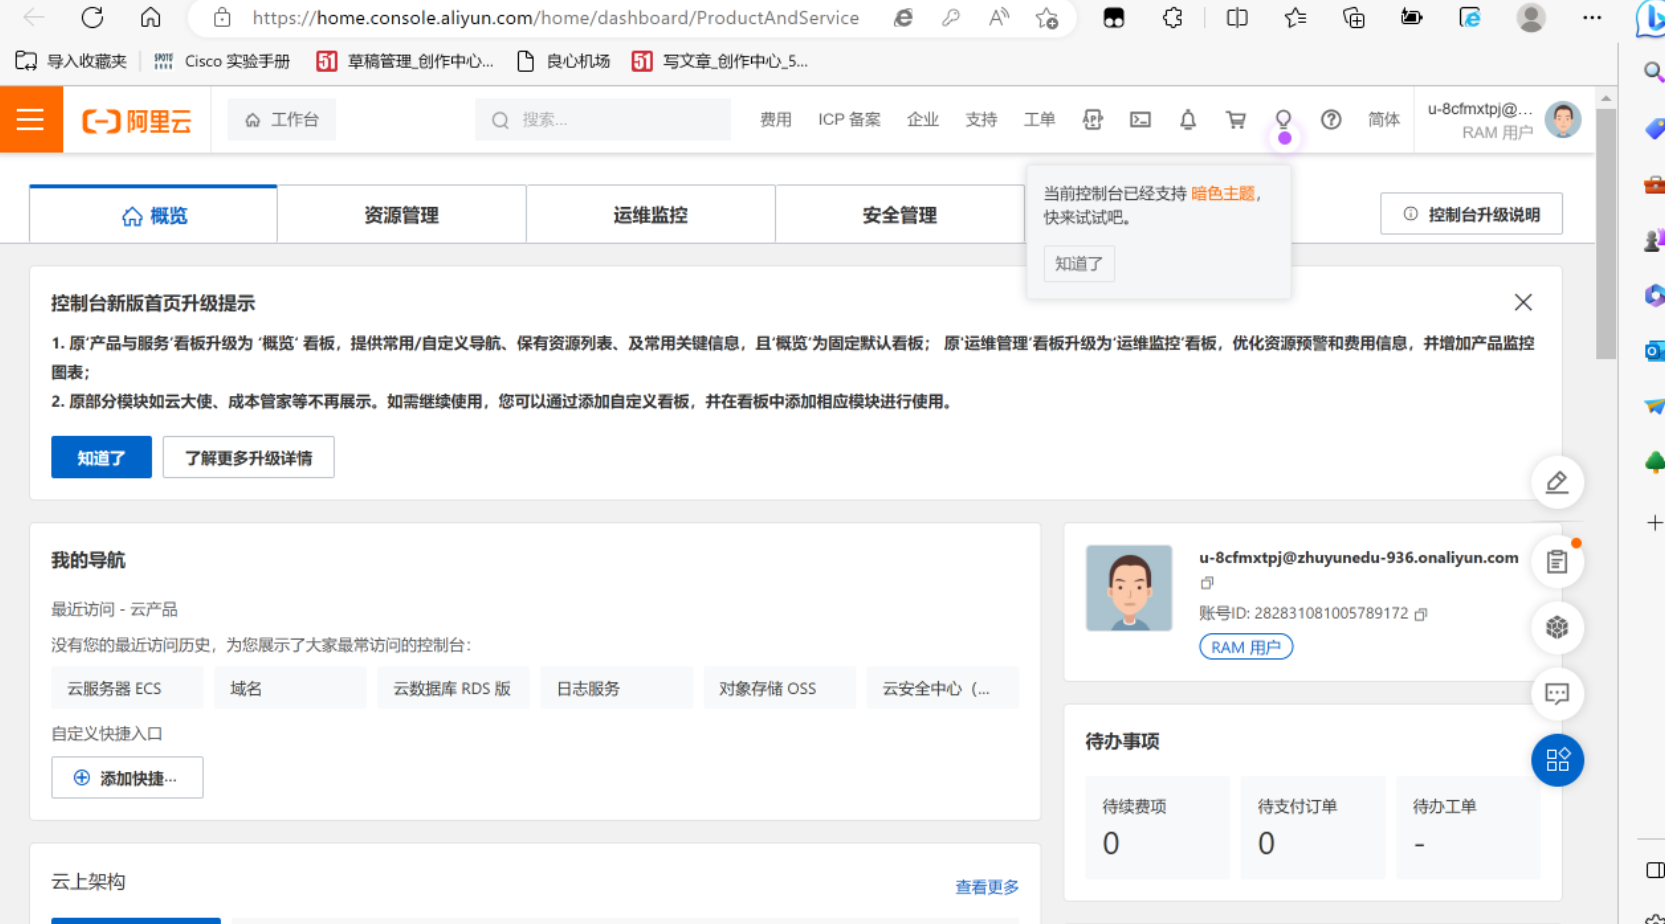Click the profile picture in account card
The image size is (1665, 924).
pyautogui.click(x=1129, y=588)
